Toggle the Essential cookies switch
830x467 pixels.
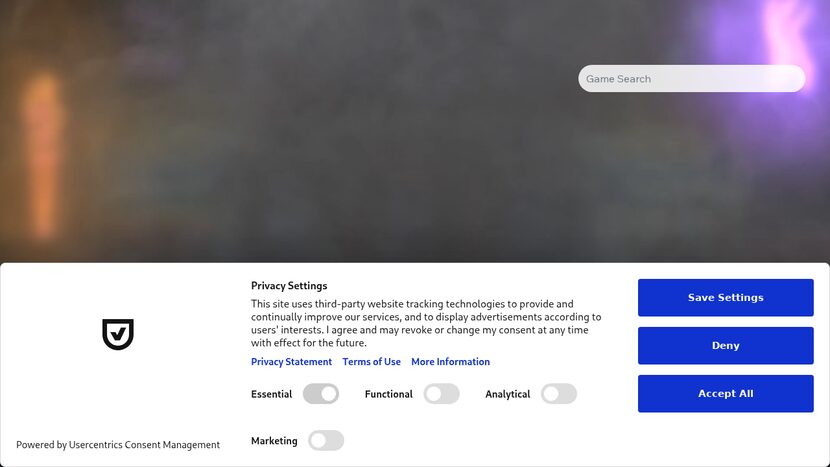321,394
